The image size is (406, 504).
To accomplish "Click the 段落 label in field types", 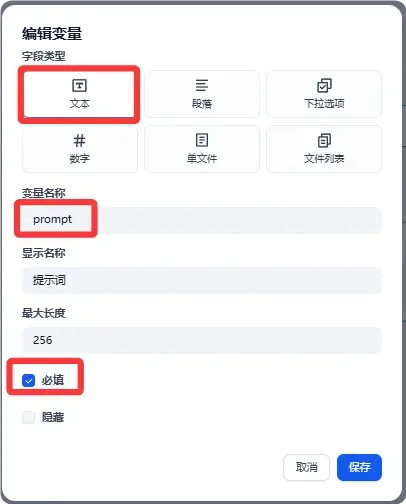I will (202, 104).
